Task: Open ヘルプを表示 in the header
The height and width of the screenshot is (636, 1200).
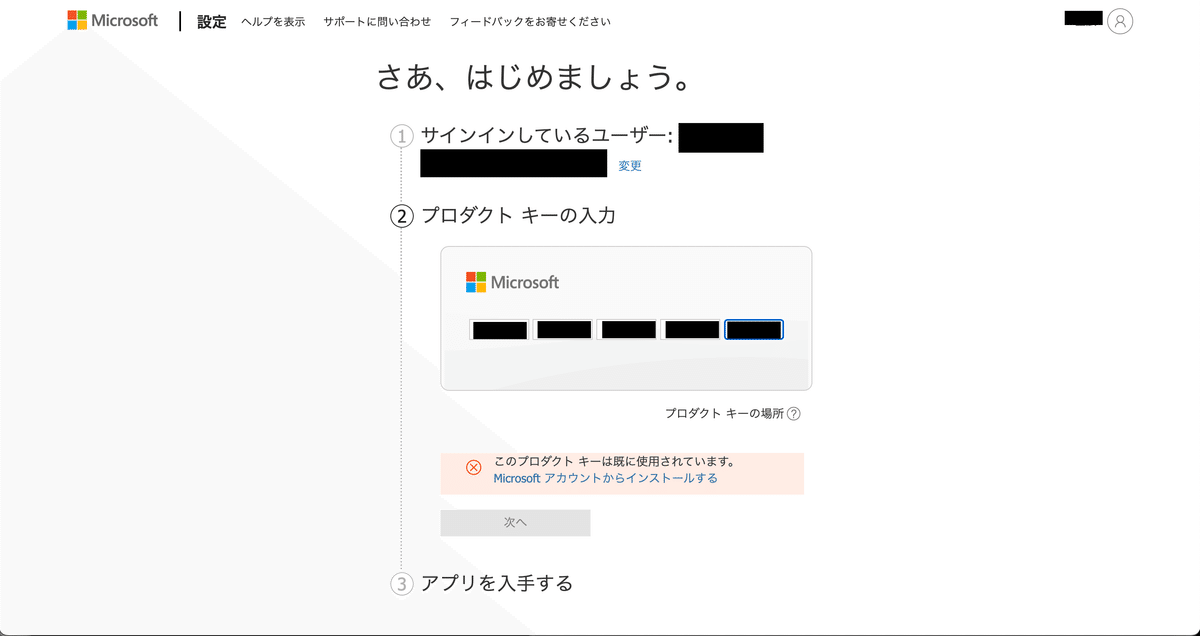Action: [x=273, y=22]
